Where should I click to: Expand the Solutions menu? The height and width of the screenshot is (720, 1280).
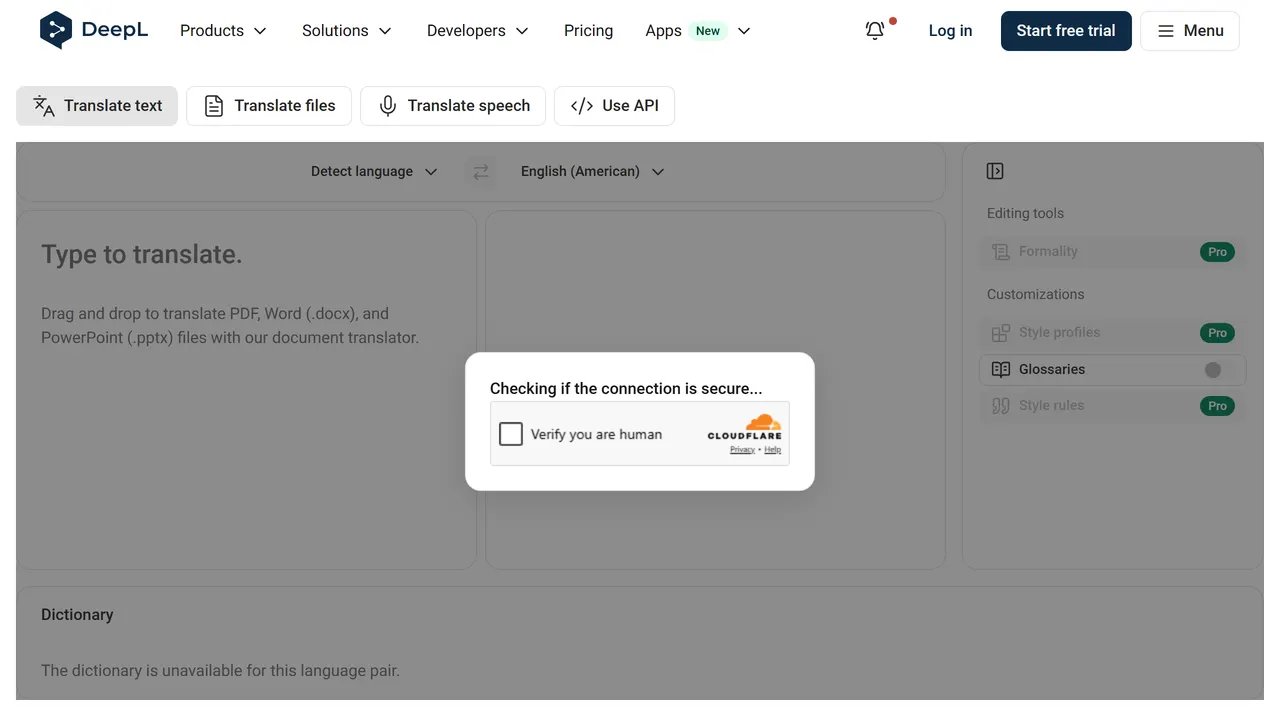click(347, 31)
